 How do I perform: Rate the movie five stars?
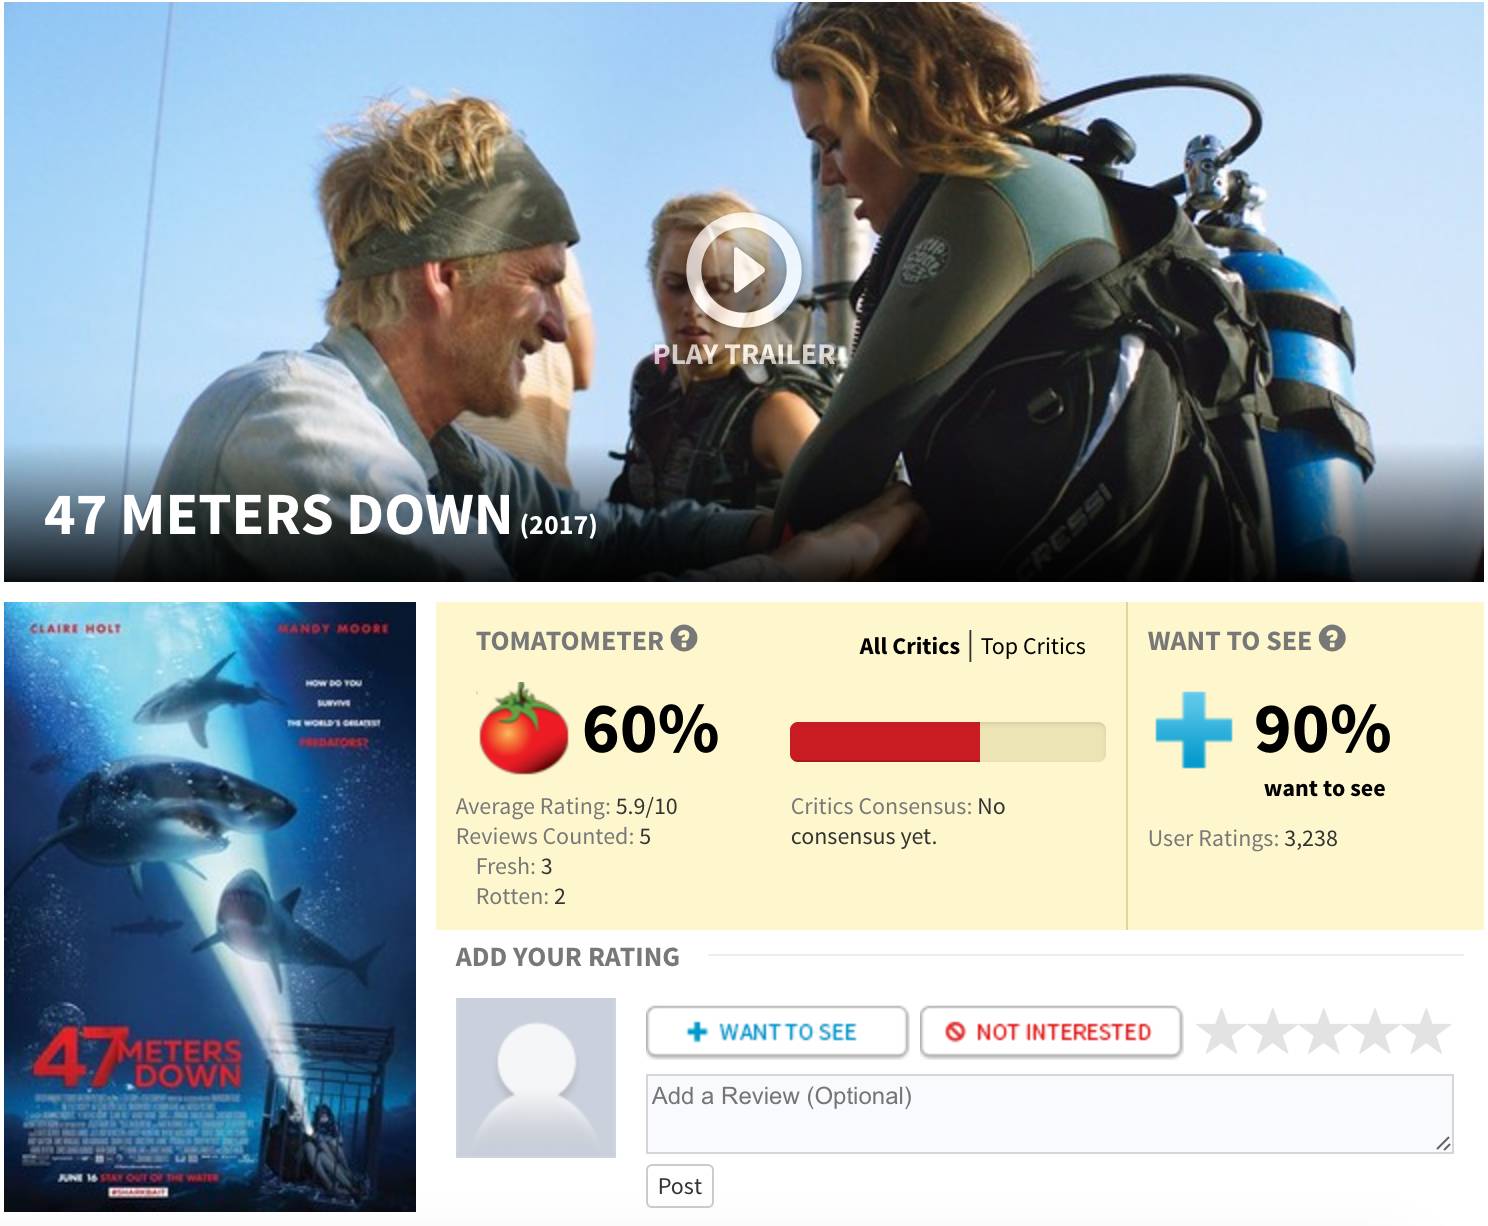(x=1426, y=1031)
